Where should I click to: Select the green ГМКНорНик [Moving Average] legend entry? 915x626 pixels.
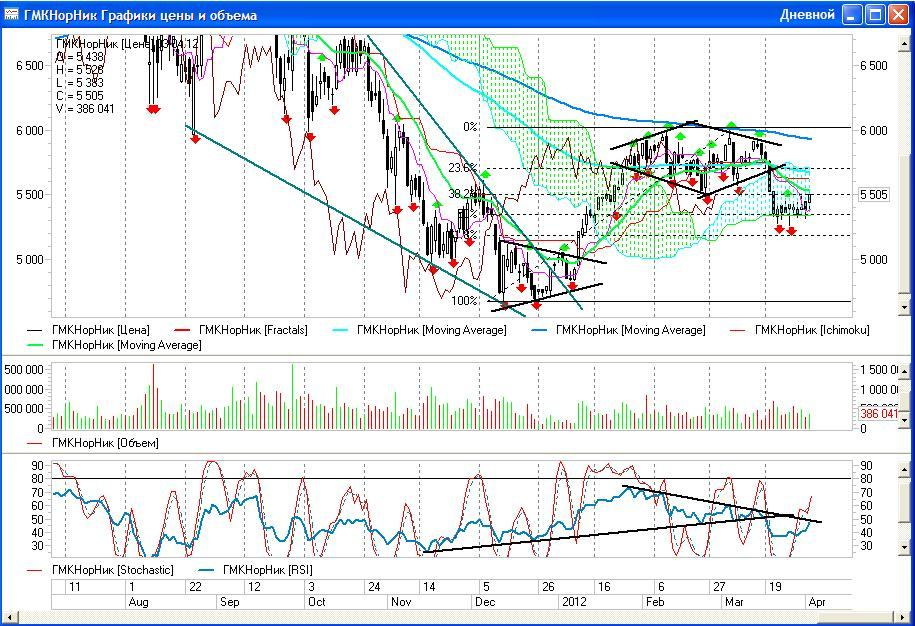click(x=114, y=345)
